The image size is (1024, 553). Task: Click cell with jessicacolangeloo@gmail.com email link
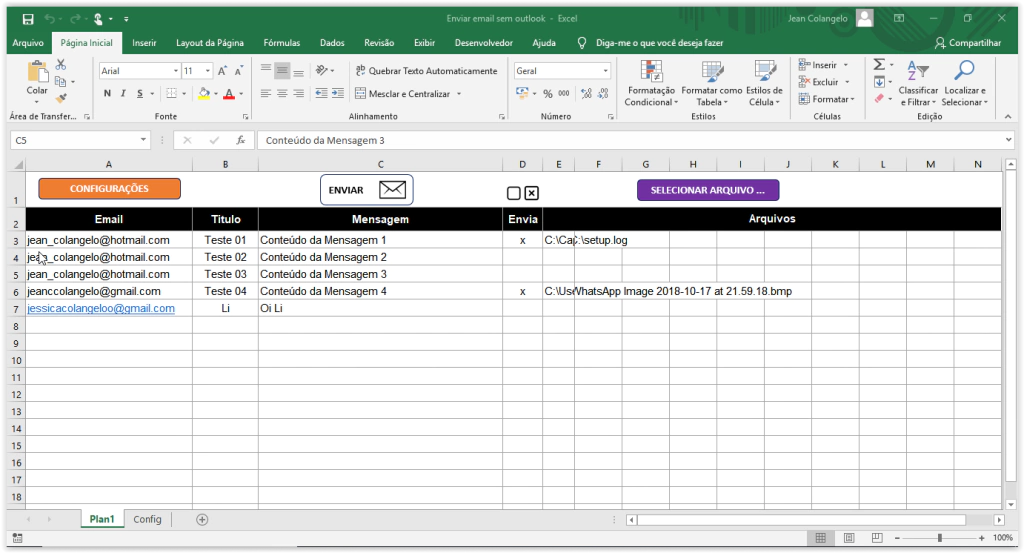point(101,309)
